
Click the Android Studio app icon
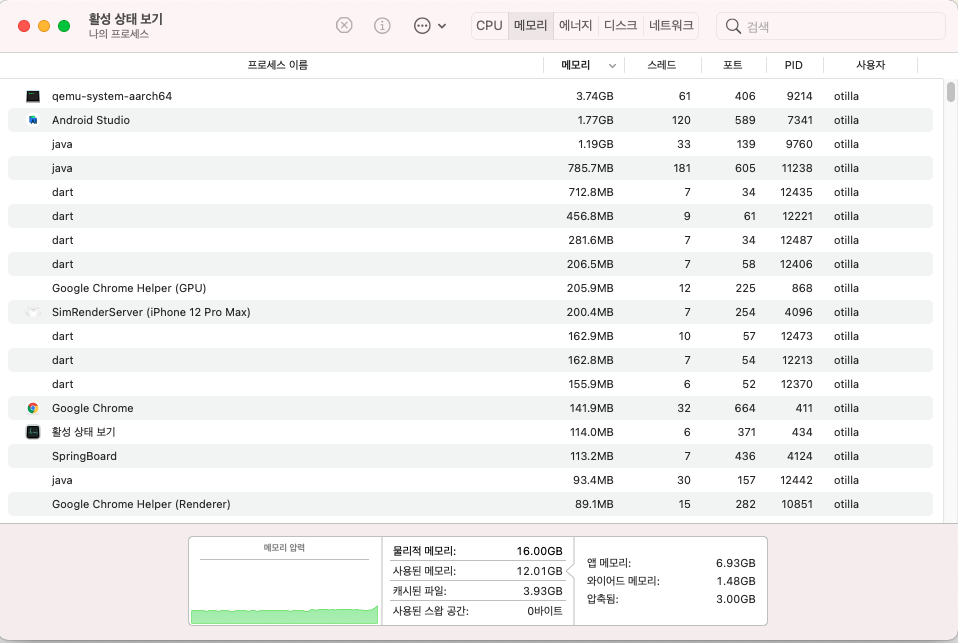33,120
